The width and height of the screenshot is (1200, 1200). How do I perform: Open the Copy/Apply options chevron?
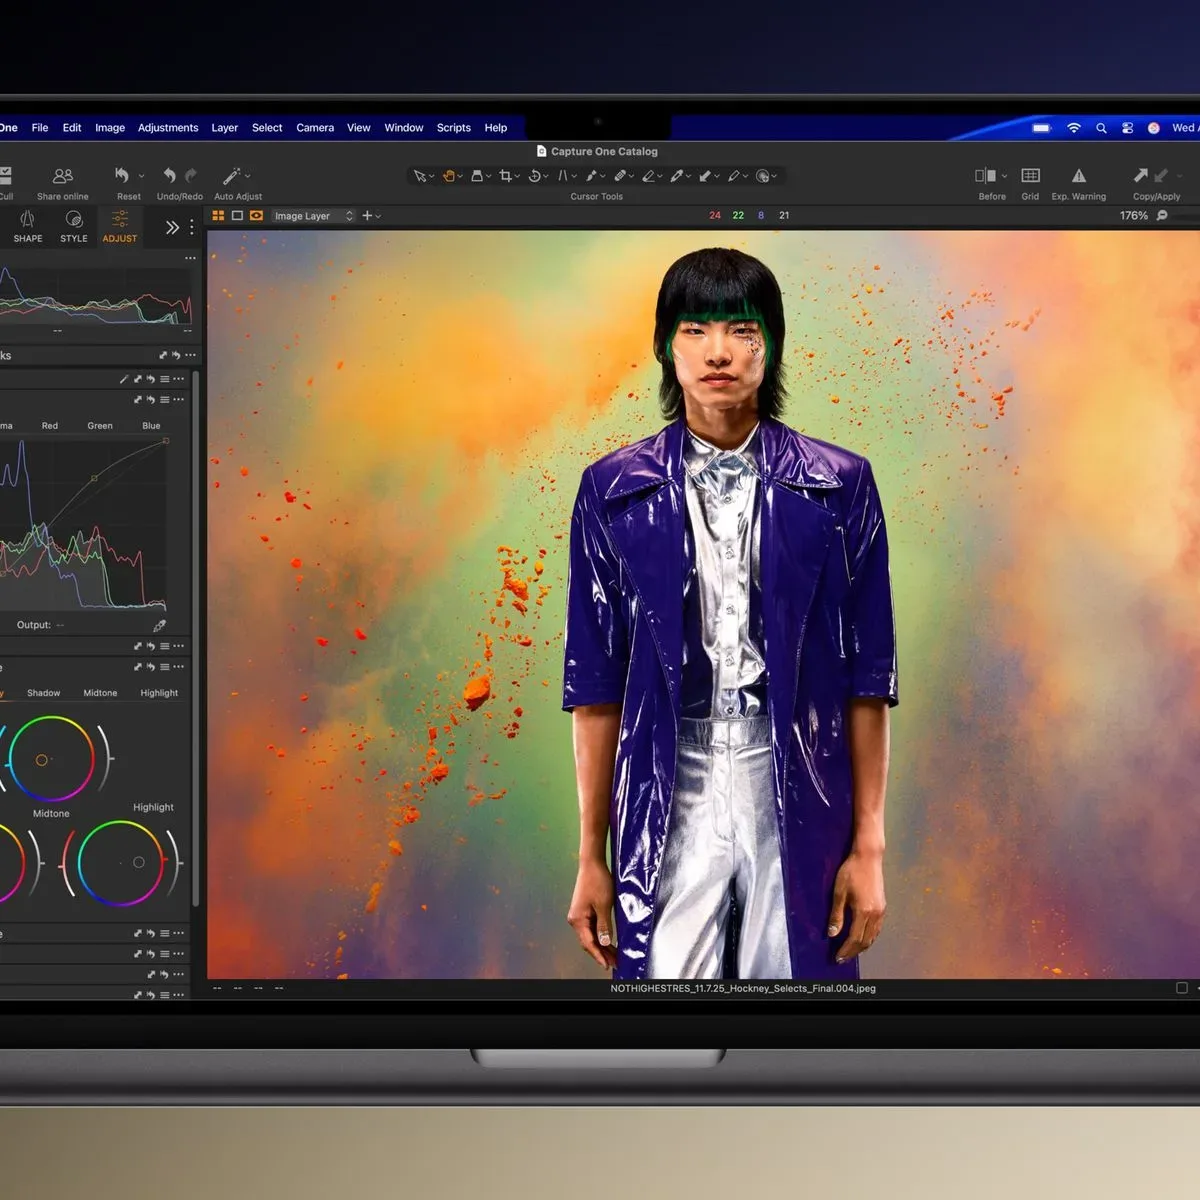1179,176
